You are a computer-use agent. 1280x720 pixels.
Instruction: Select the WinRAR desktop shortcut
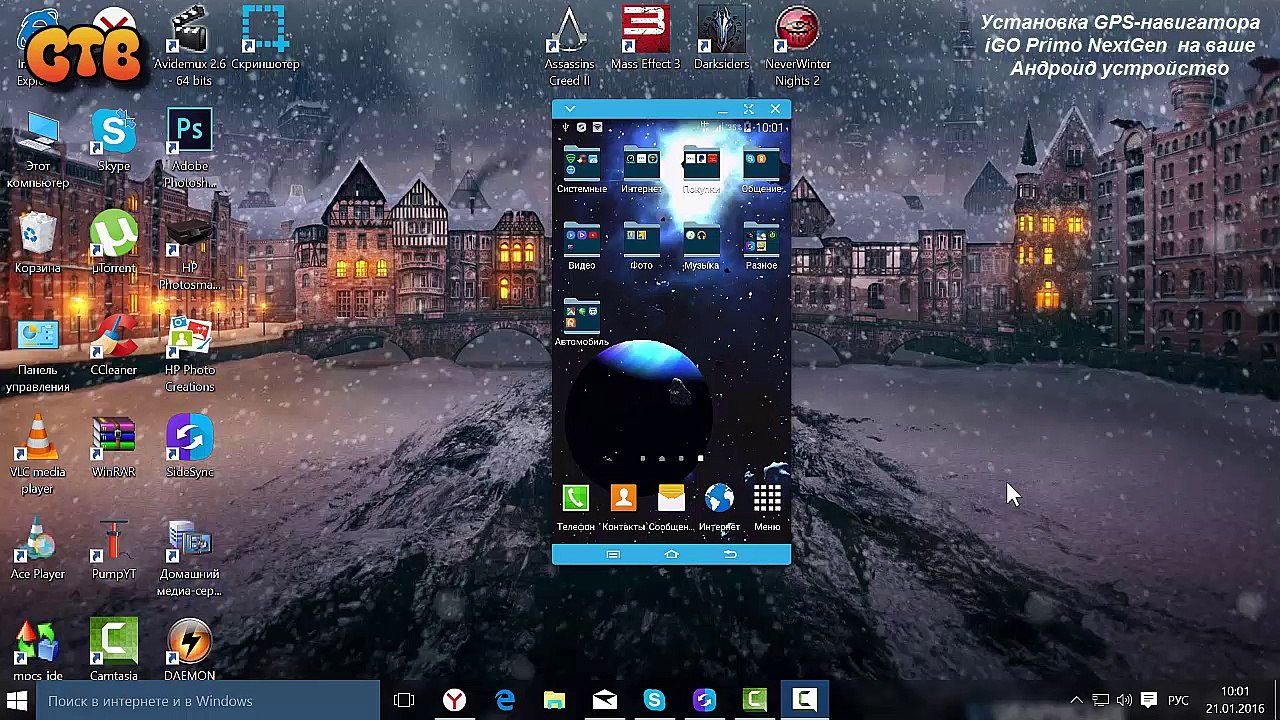[x=114, y=448]
